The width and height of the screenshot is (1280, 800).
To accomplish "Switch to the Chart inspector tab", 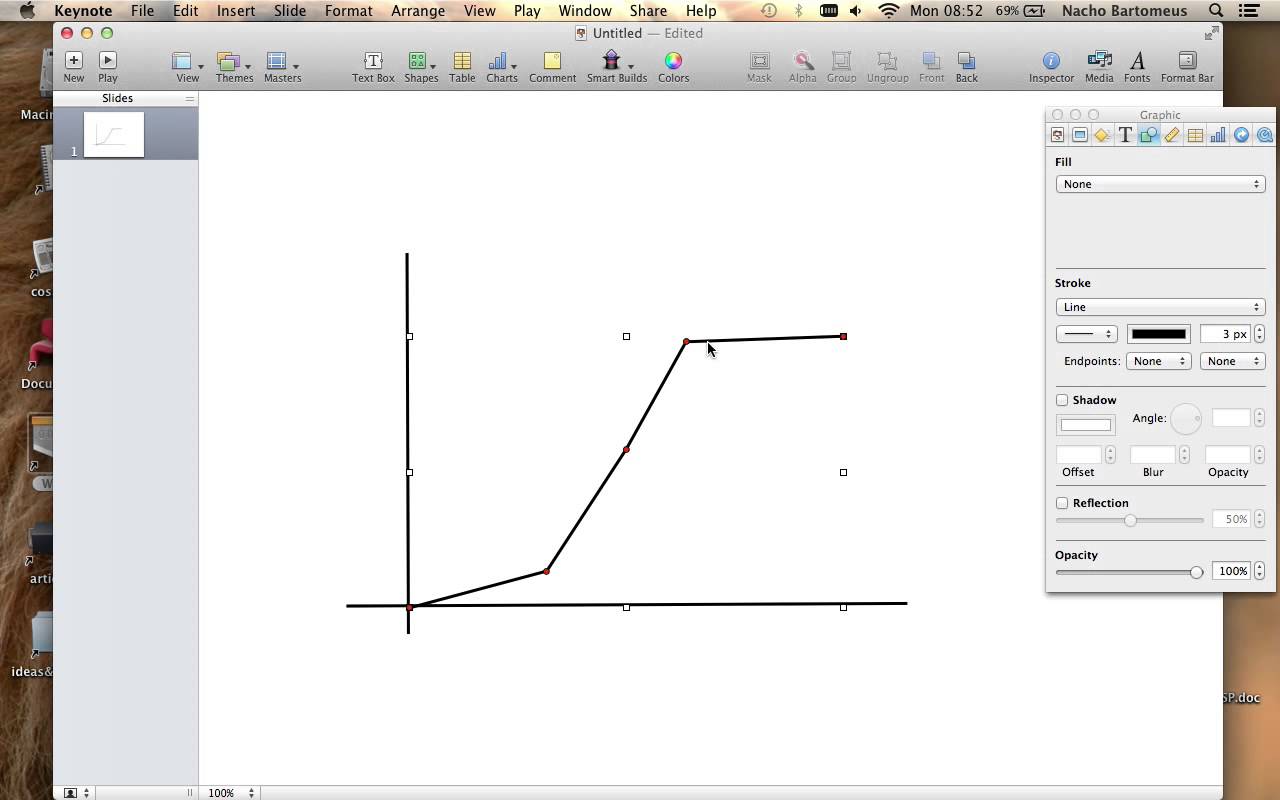I will (1217, 134).
